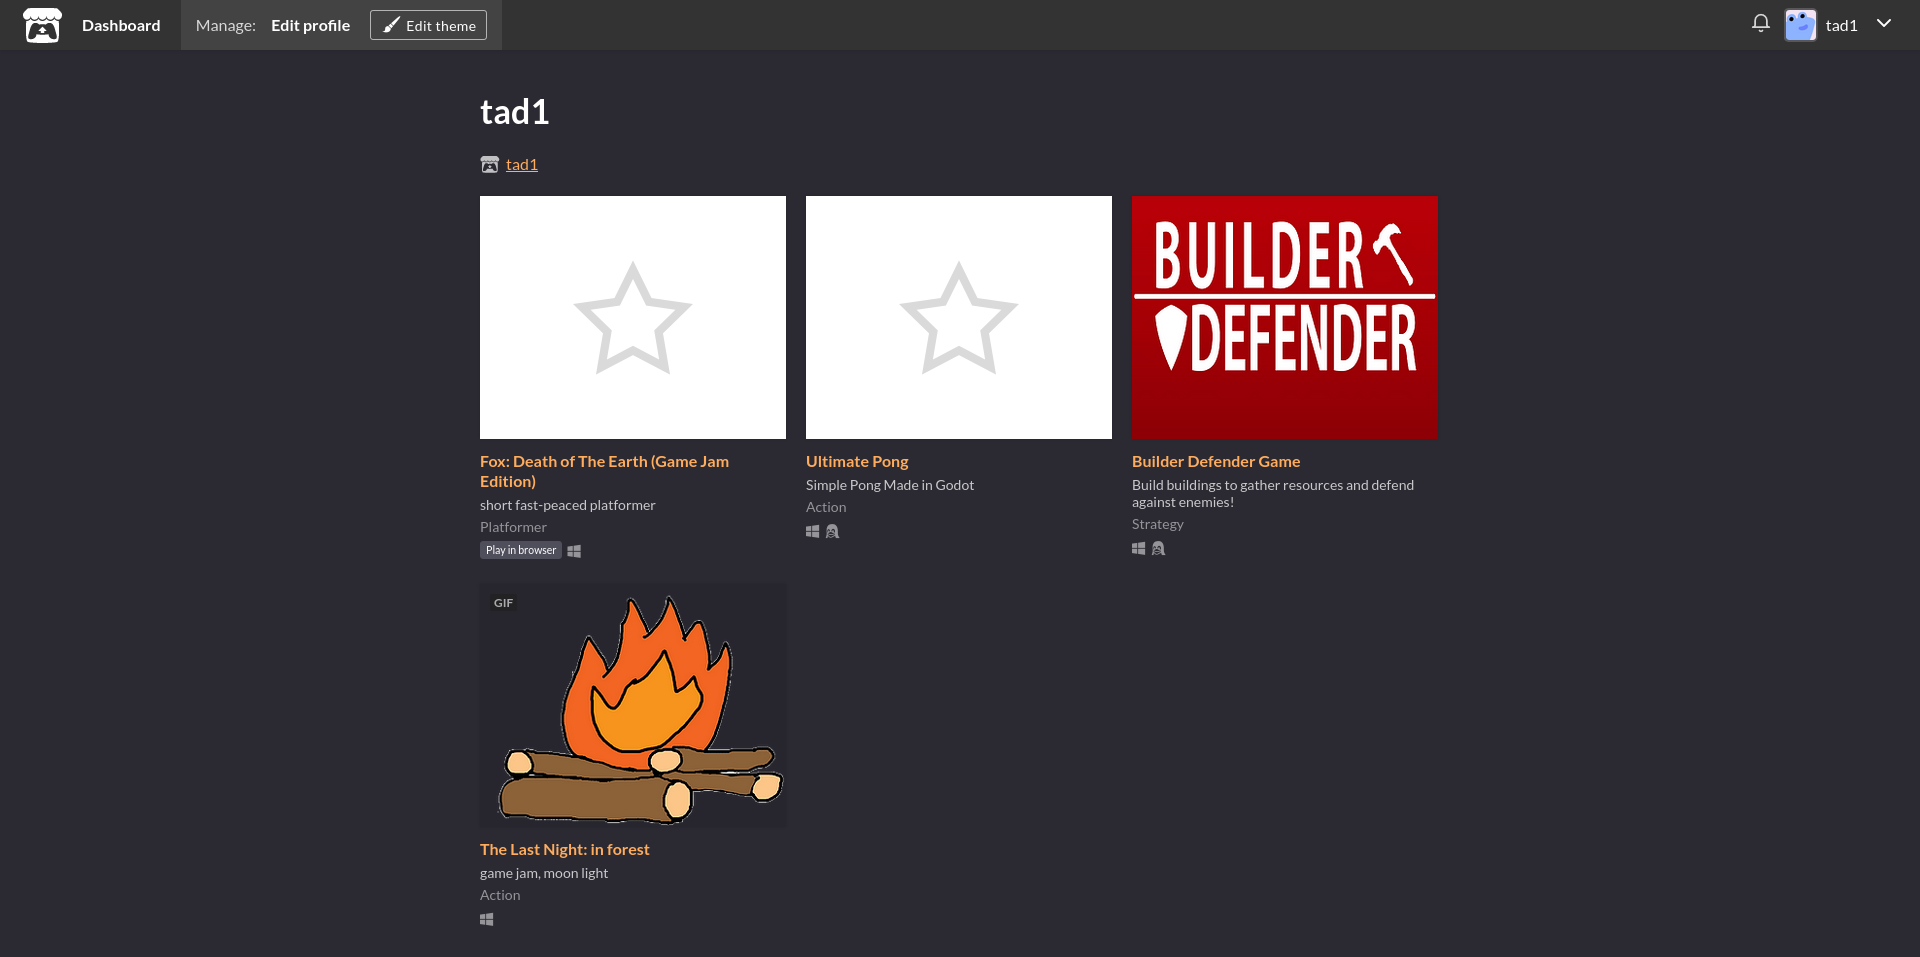1920x957 pixels.
Task: Click Linux icon under Ultimate Pong
Action: point(832,532)
